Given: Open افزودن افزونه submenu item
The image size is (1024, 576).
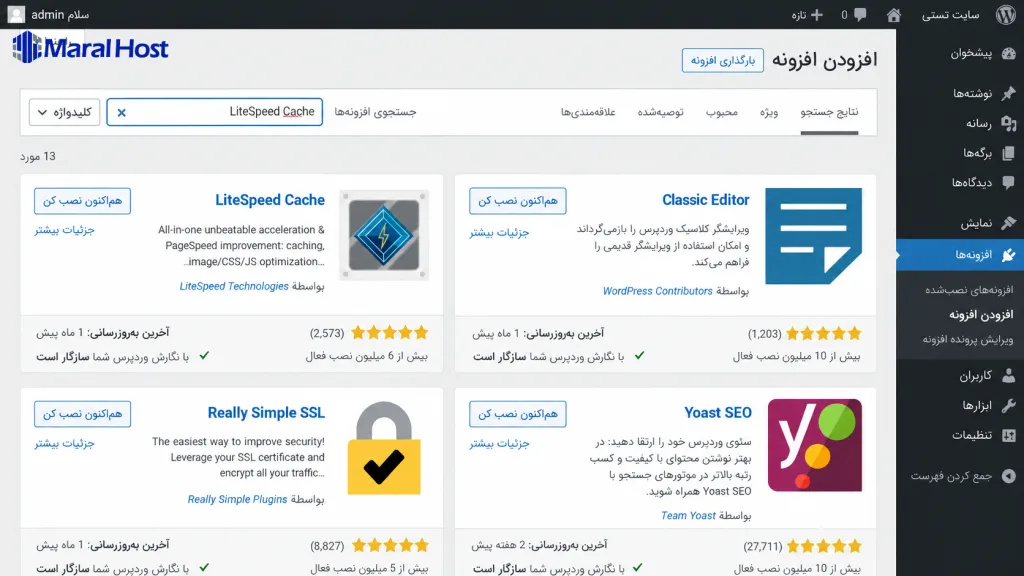Looking at the screenshot, I should tap(981, 315).
